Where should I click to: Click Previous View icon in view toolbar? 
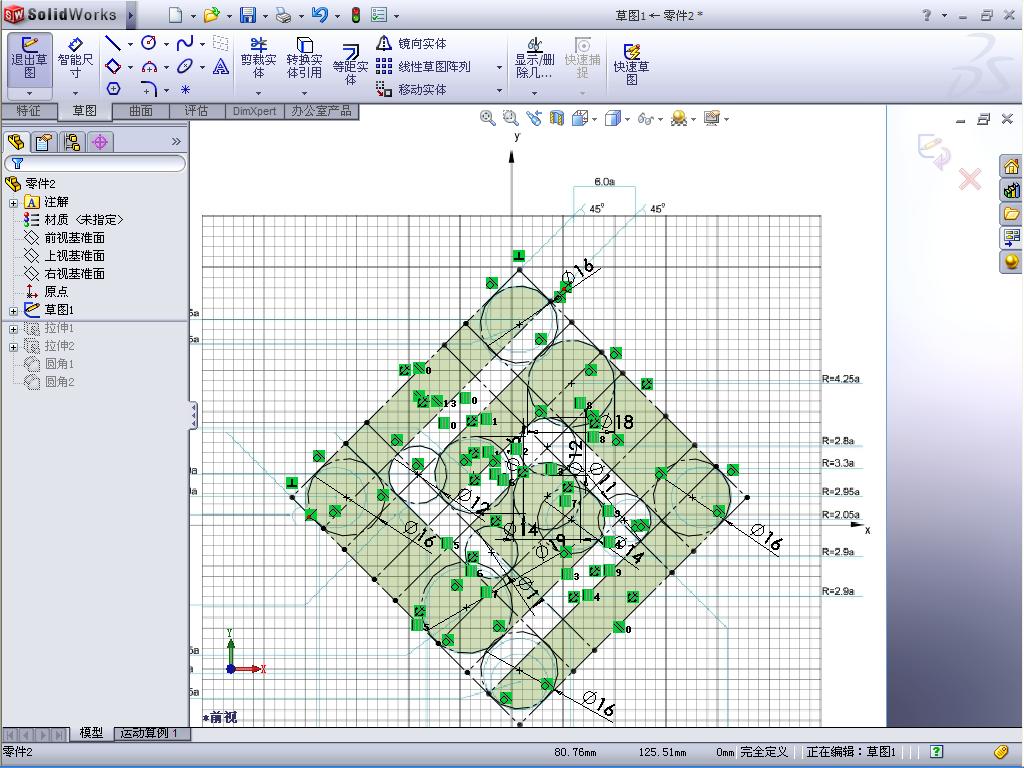pos(534,118)
